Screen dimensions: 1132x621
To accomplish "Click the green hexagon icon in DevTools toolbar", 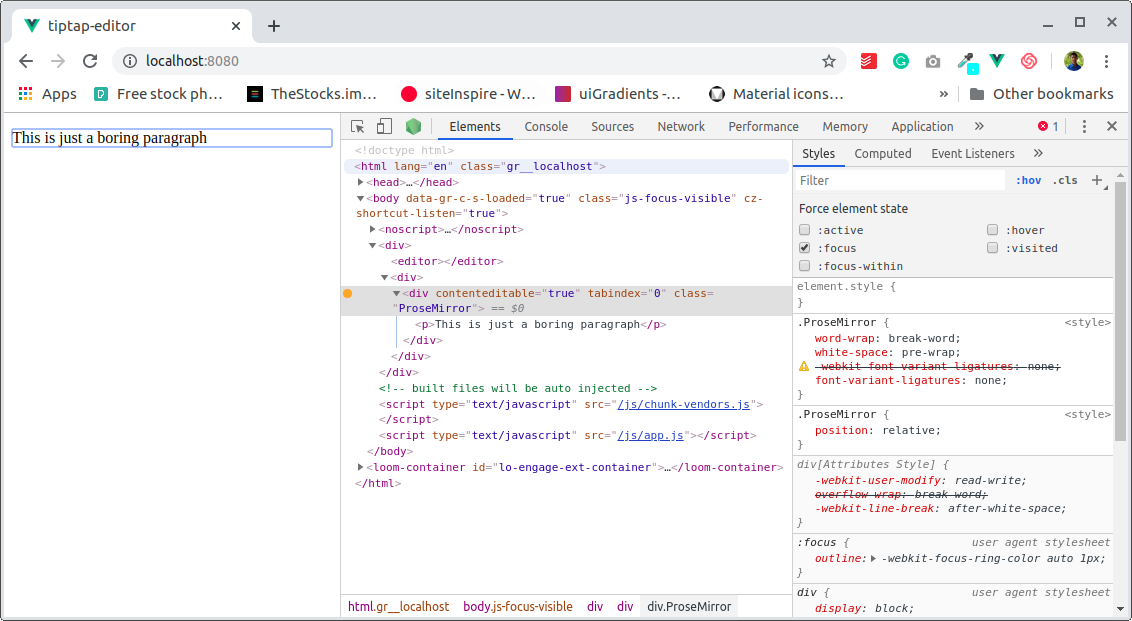I will click(x=413, y=126).
